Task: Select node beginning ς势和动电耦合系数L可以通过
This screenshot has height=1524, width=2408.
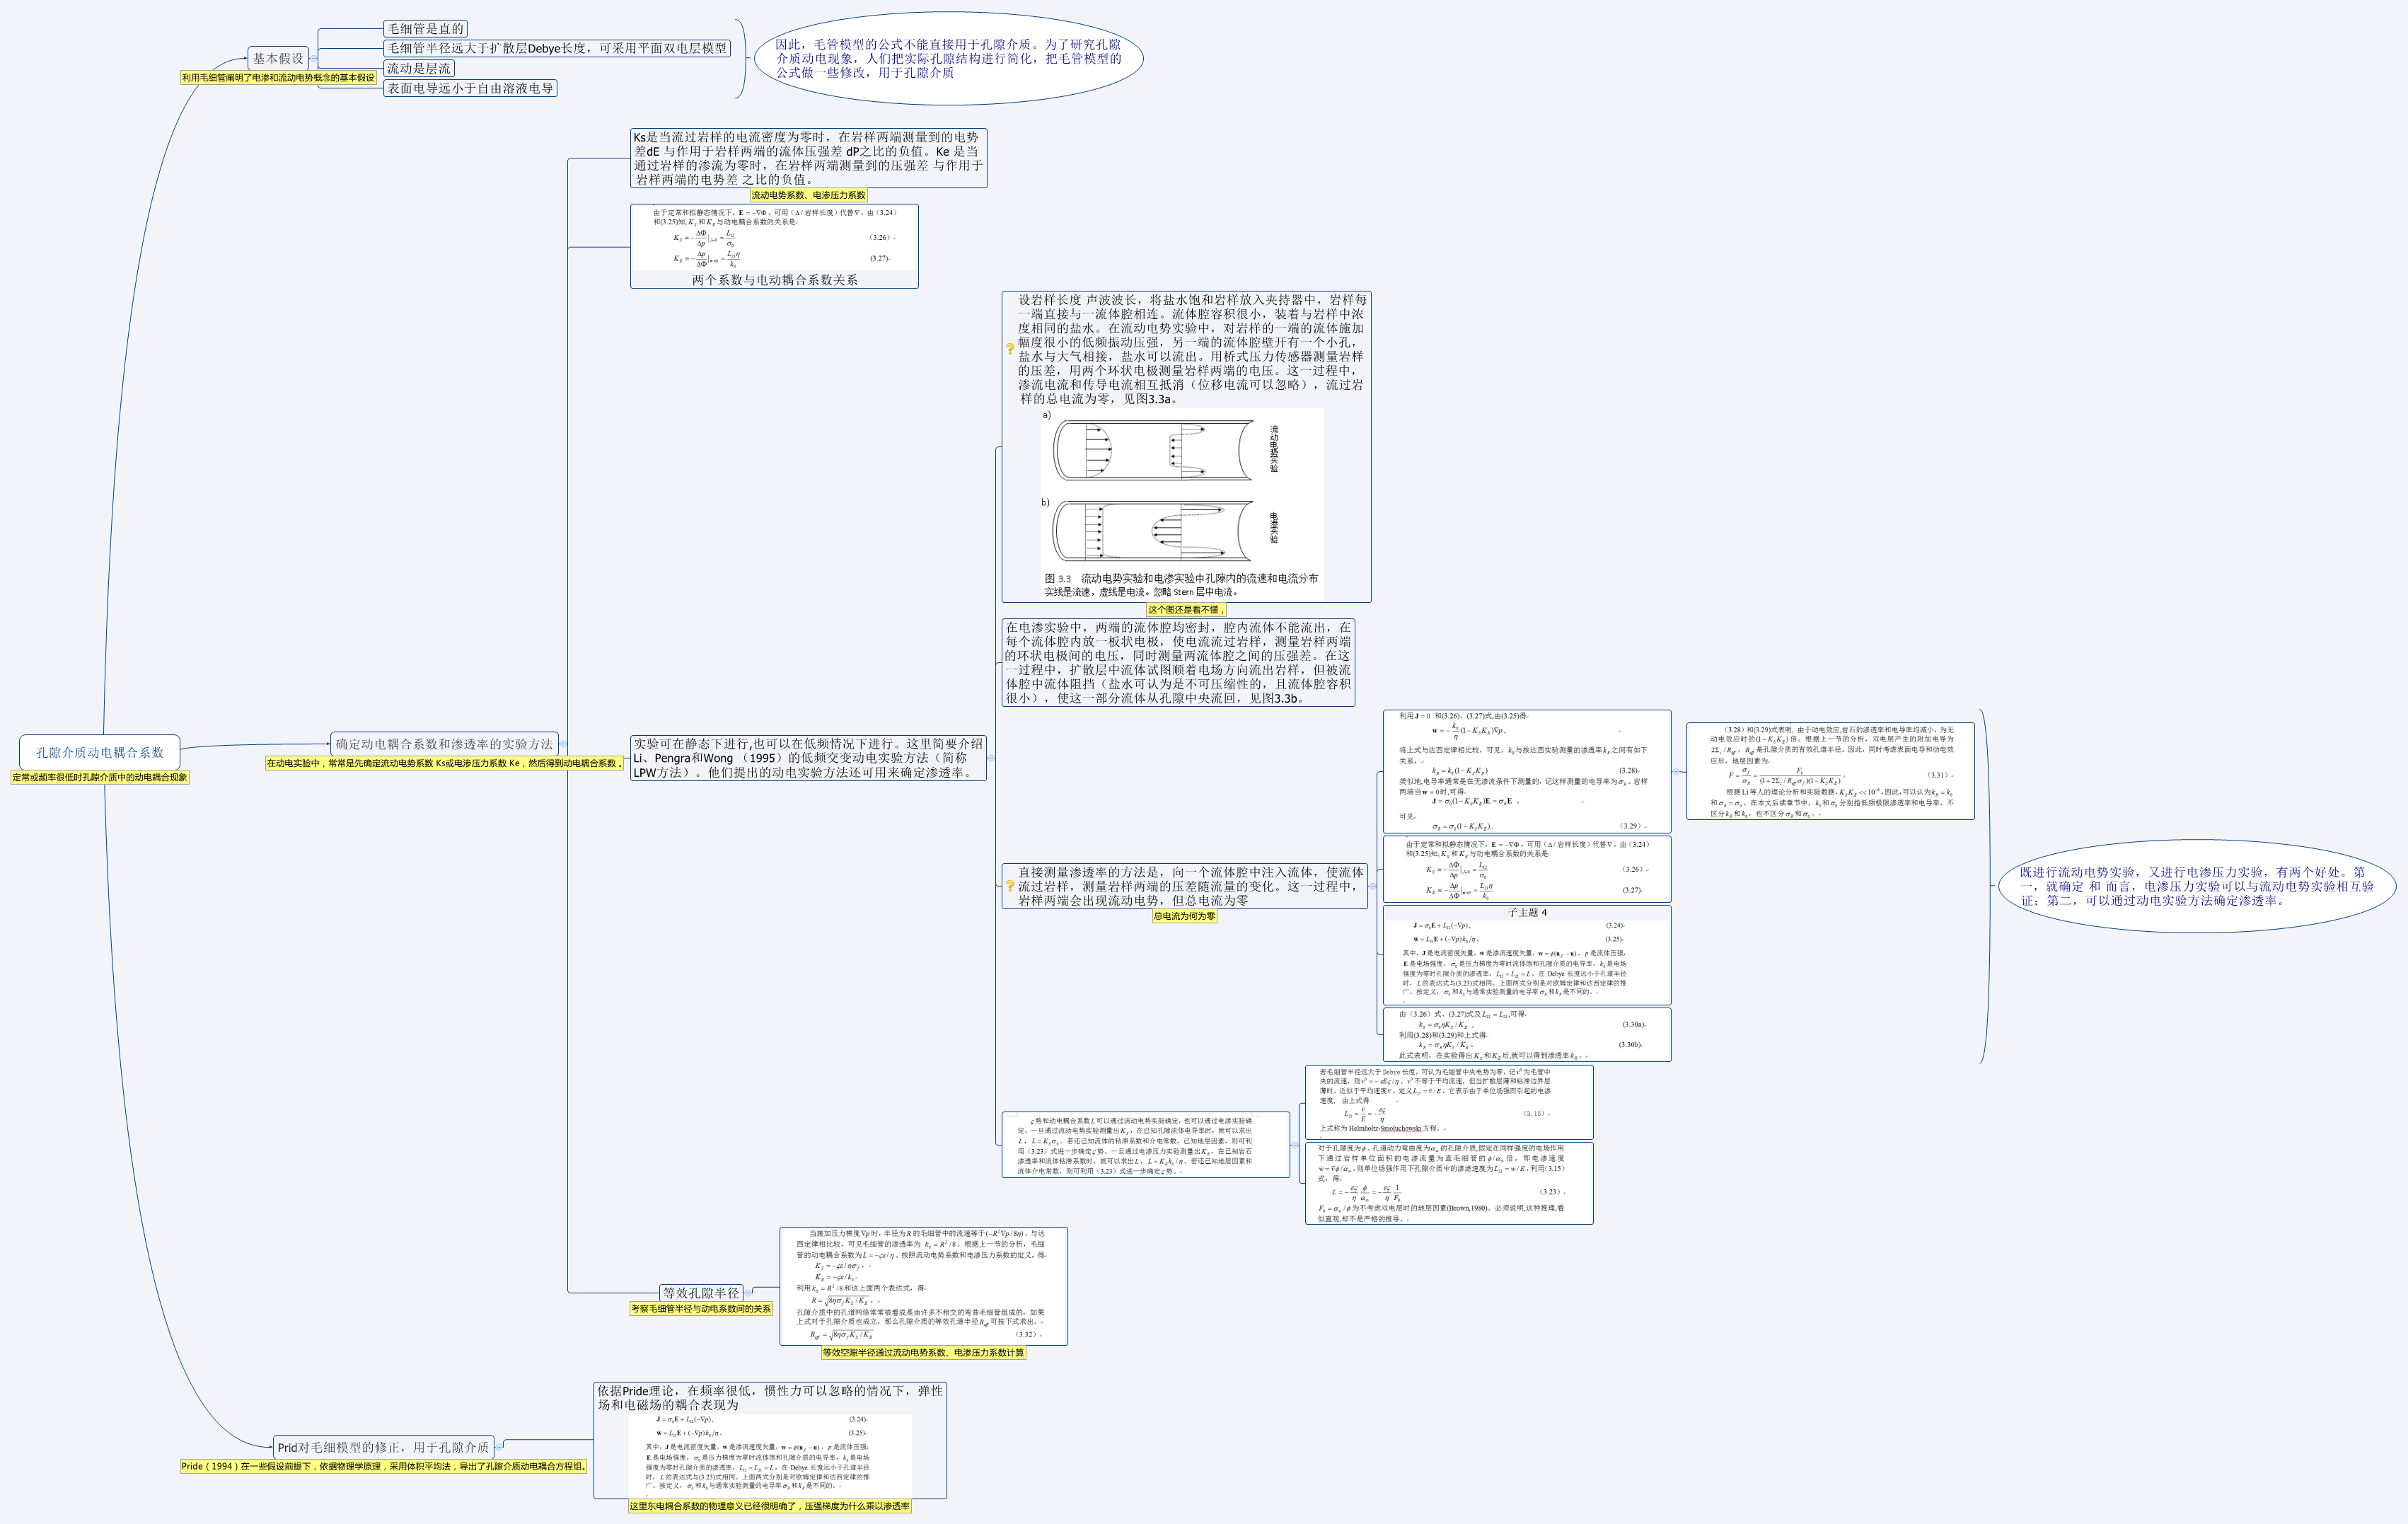Action: pos(1146,1144)
